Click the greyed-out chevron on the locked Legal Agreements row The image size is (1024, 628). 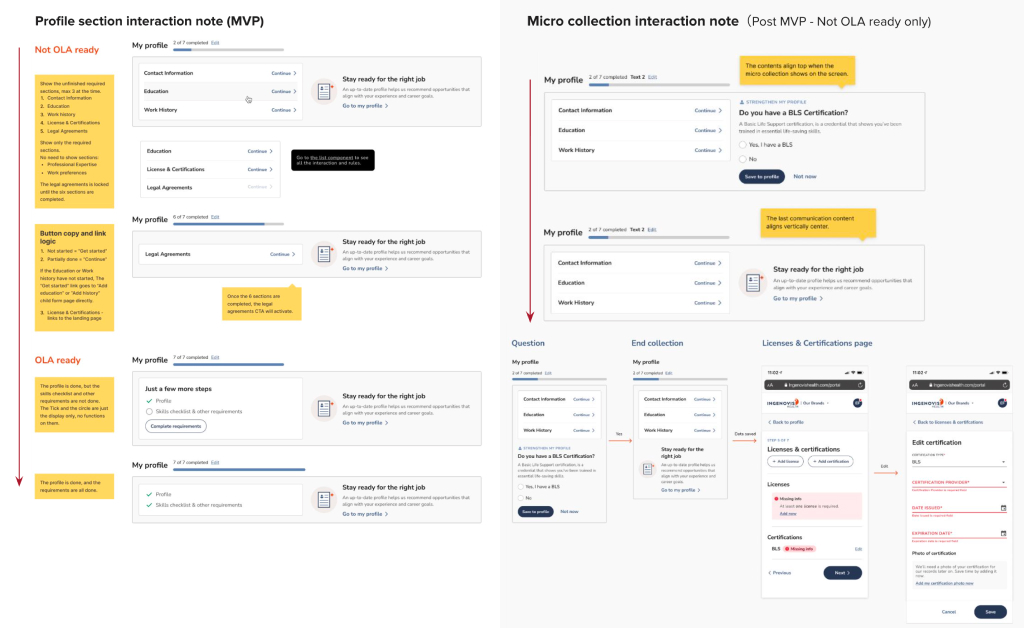[271, 187]
